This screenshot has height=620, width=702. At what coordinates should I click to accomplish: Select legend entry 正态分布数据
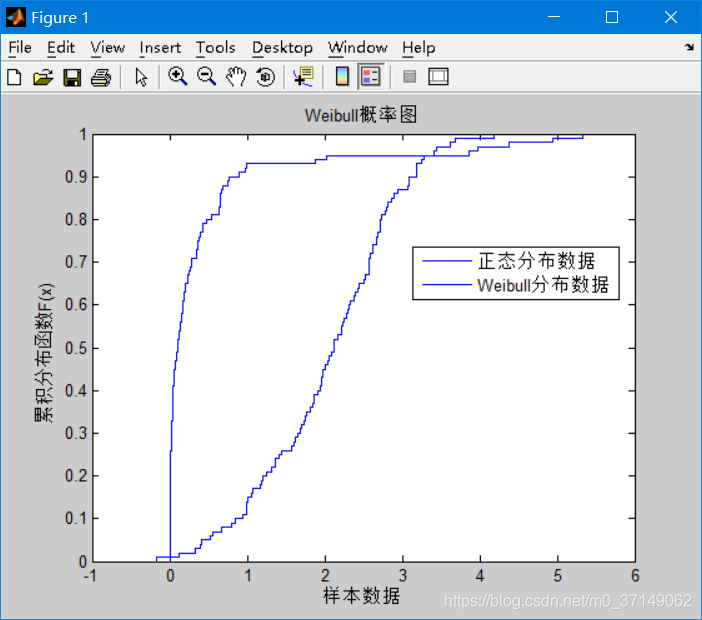(536, 261)
